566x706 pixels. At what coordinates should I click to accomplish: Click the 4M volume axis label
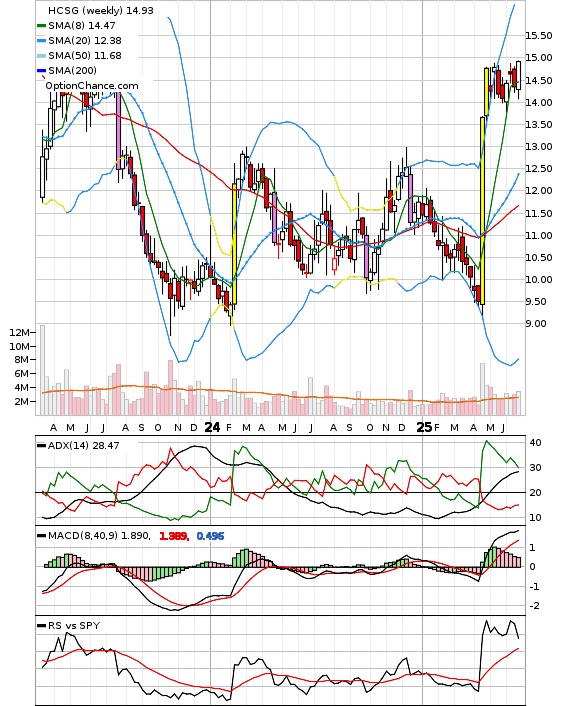click(22, 388)
